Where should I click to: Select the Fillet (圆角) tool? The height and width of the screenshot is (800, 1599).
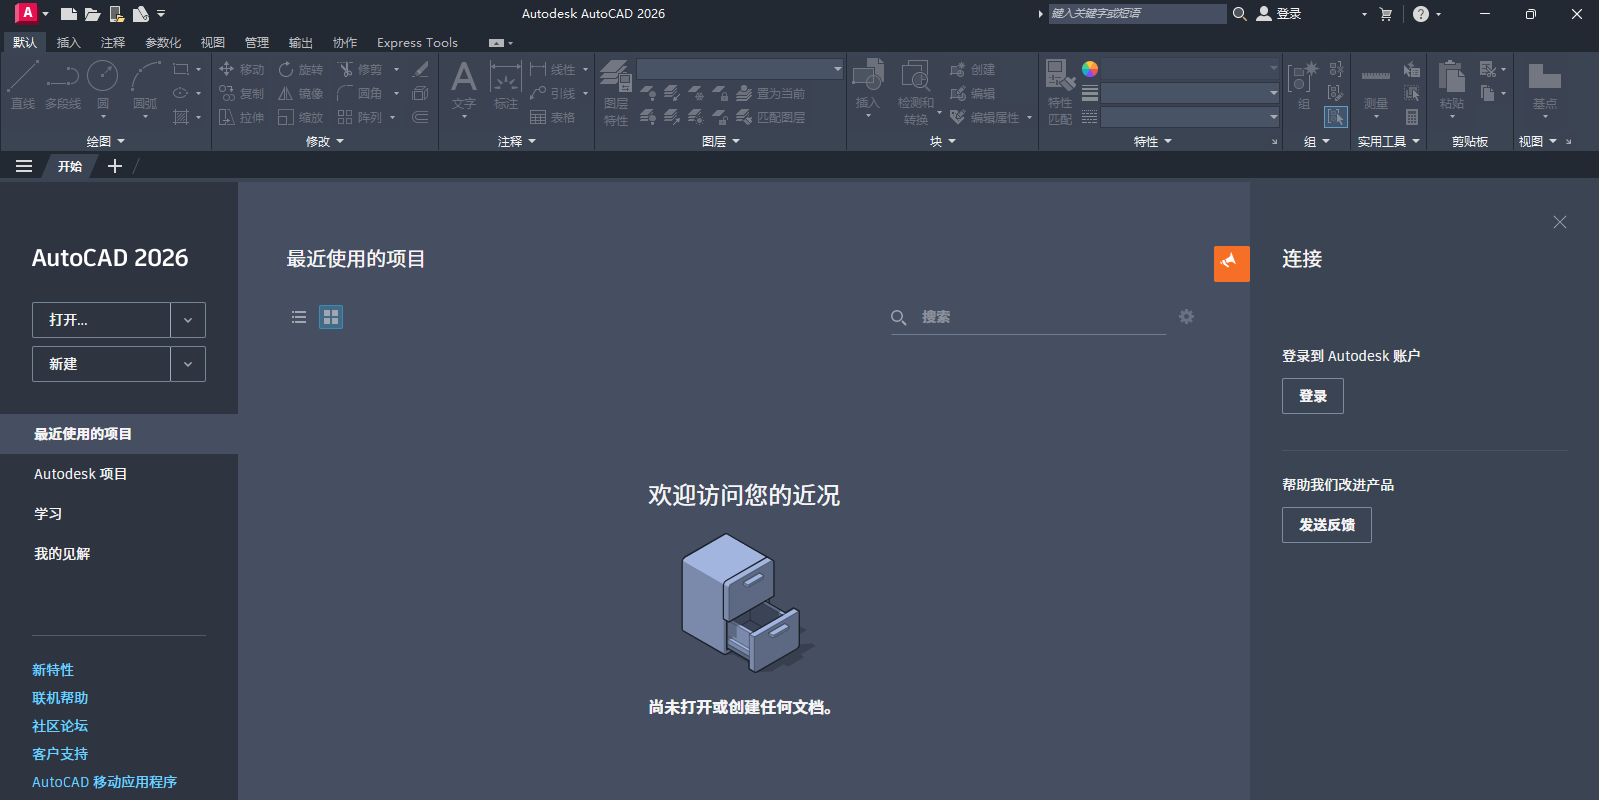pyautogui.click(x=360, y=93)
